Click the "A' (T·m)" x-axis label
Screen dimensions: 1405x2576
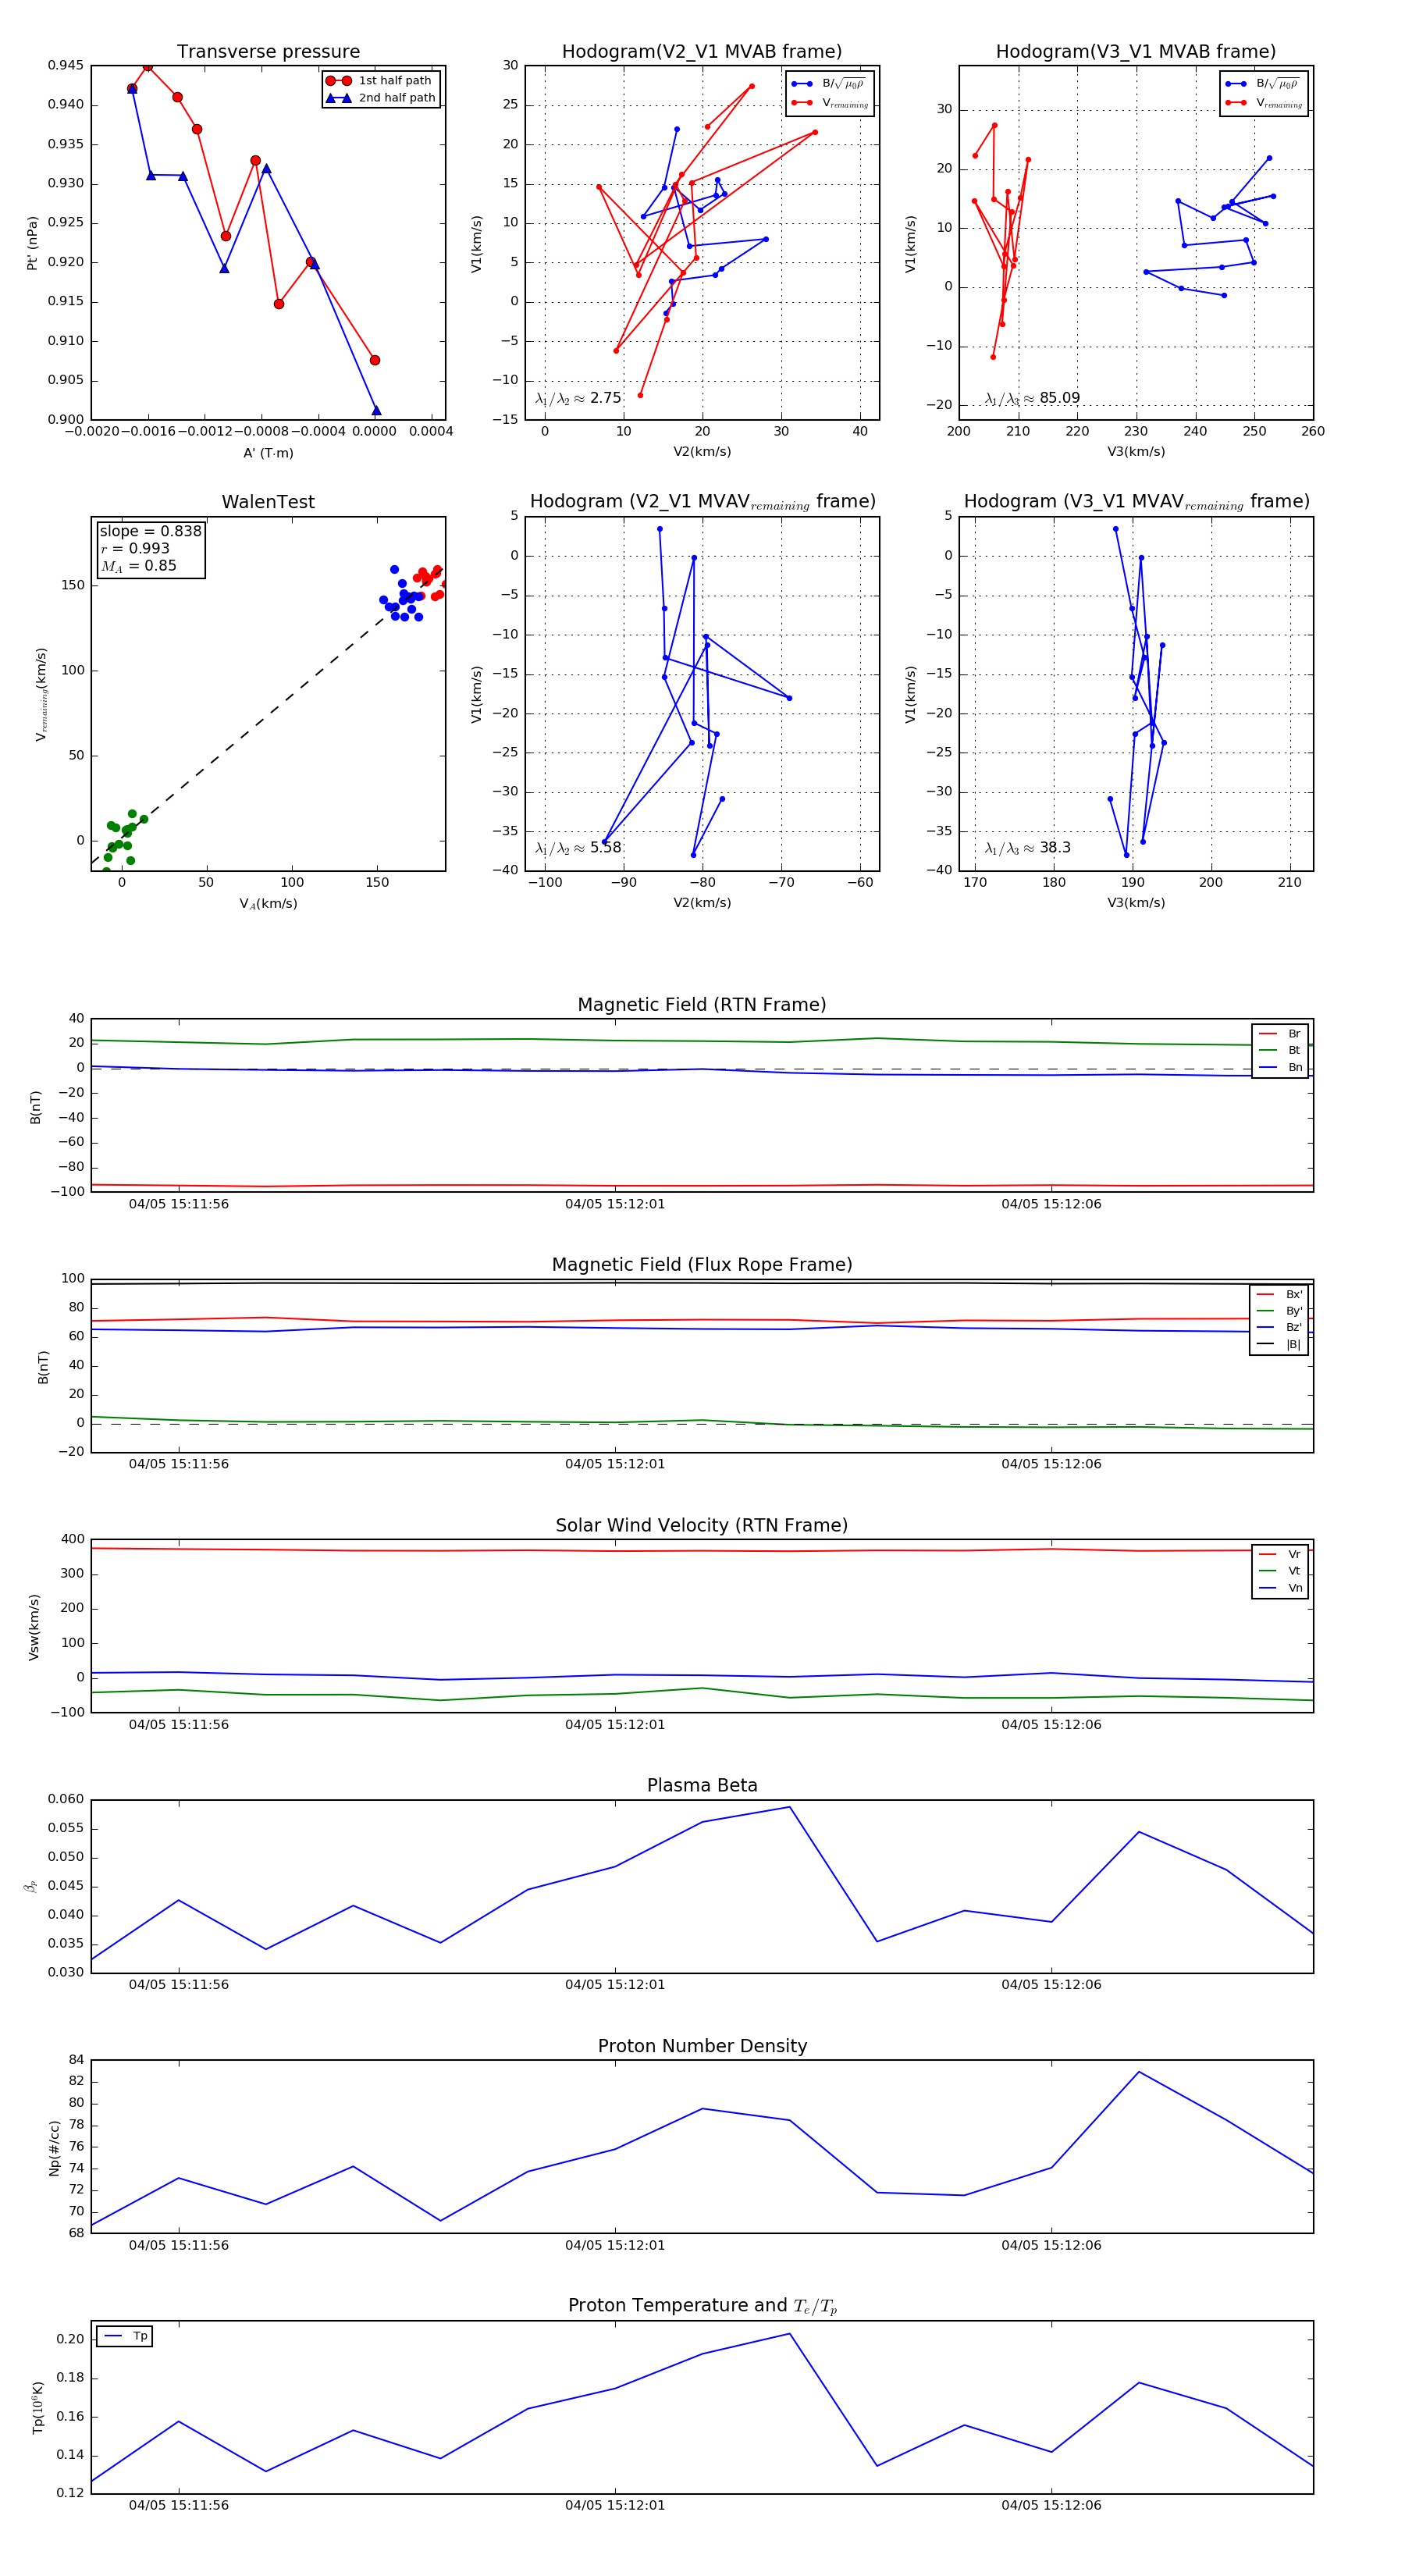point(268,453)
